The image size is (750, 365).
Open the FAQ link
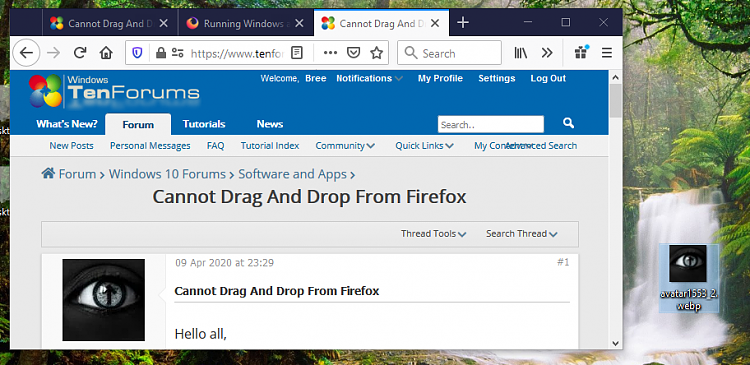click(x=215, y=146)
